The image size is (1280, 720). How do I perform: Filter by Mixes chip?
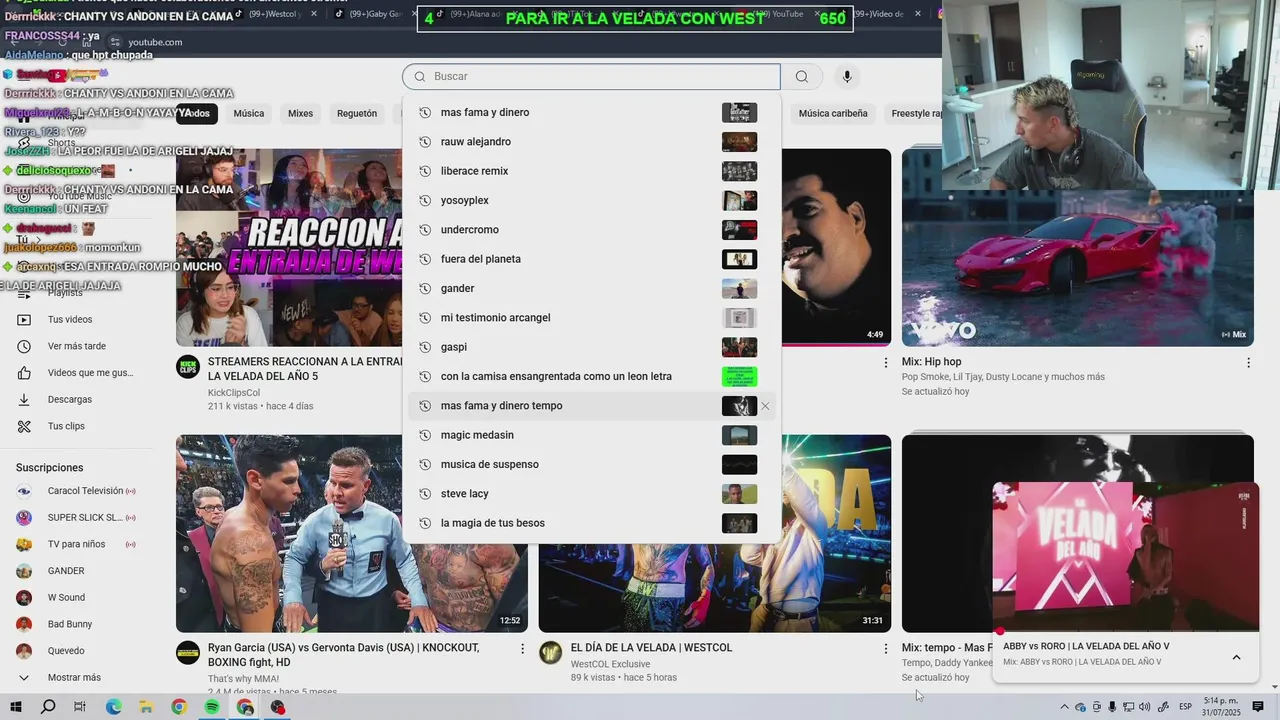300,114
